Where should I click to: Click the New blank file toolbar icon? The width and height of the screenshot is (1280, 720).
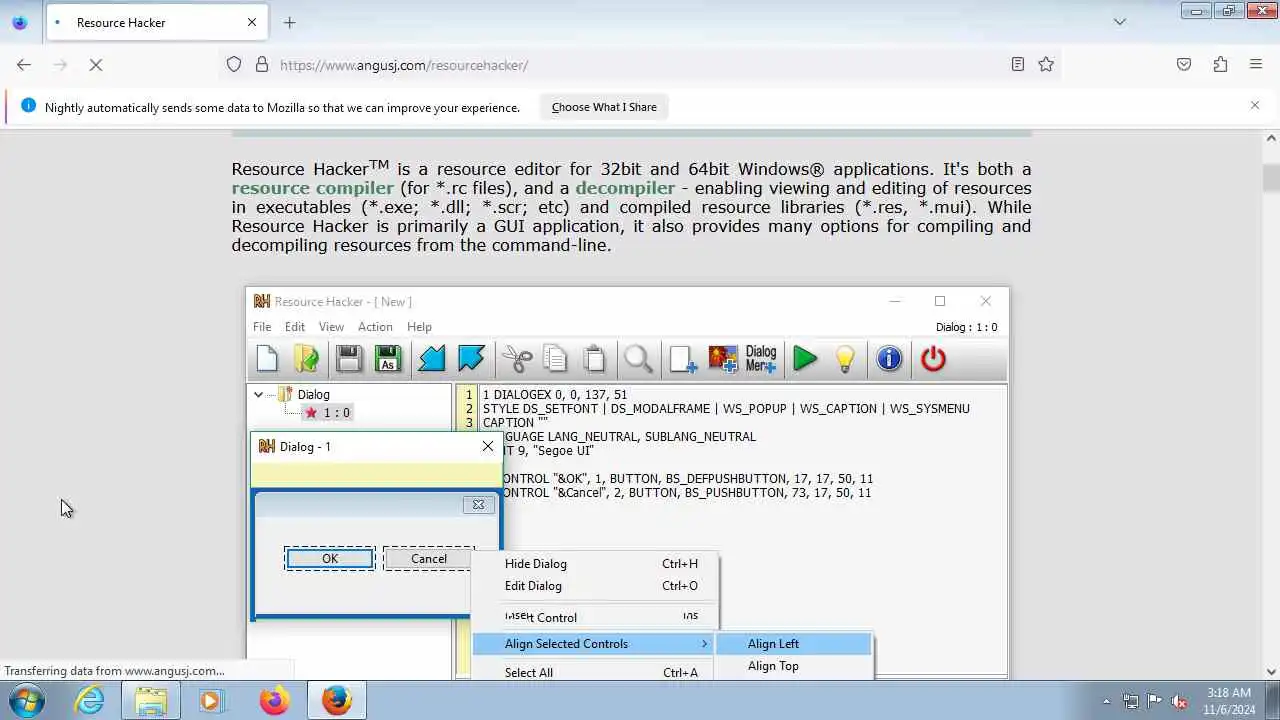pos(267,359)
